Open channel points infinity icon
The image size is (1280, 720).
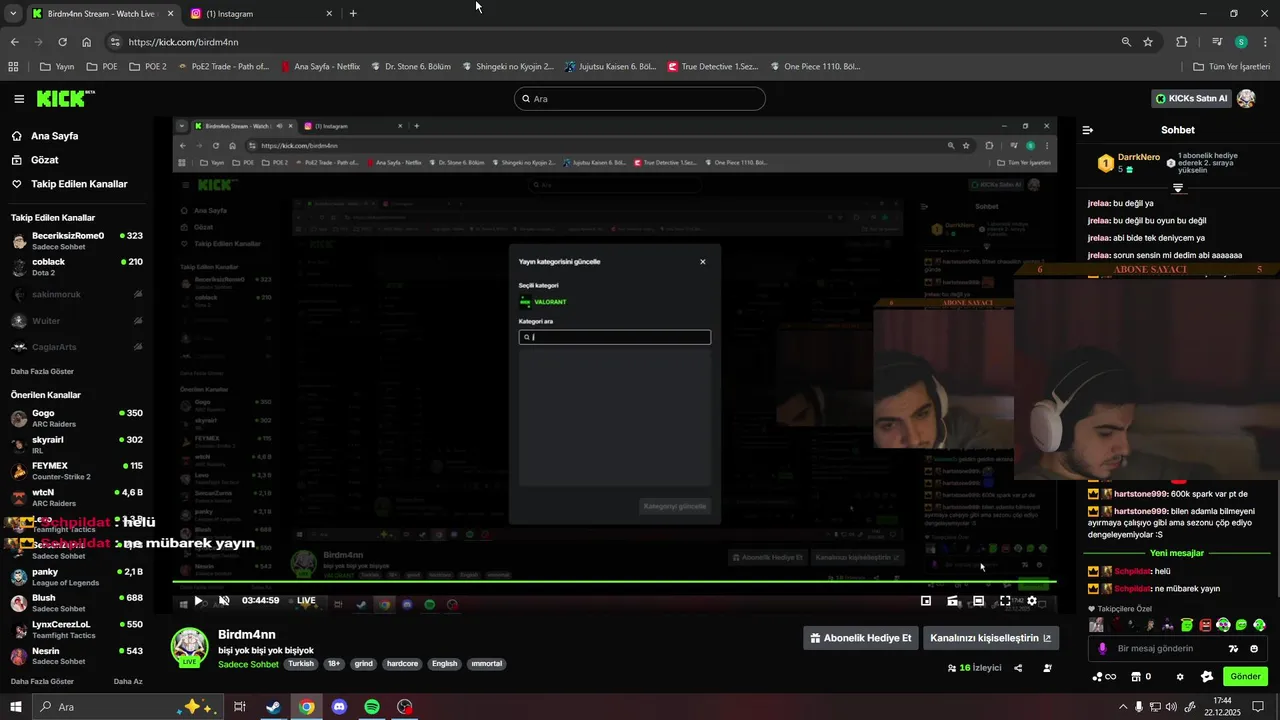(x=1104, y=677)
